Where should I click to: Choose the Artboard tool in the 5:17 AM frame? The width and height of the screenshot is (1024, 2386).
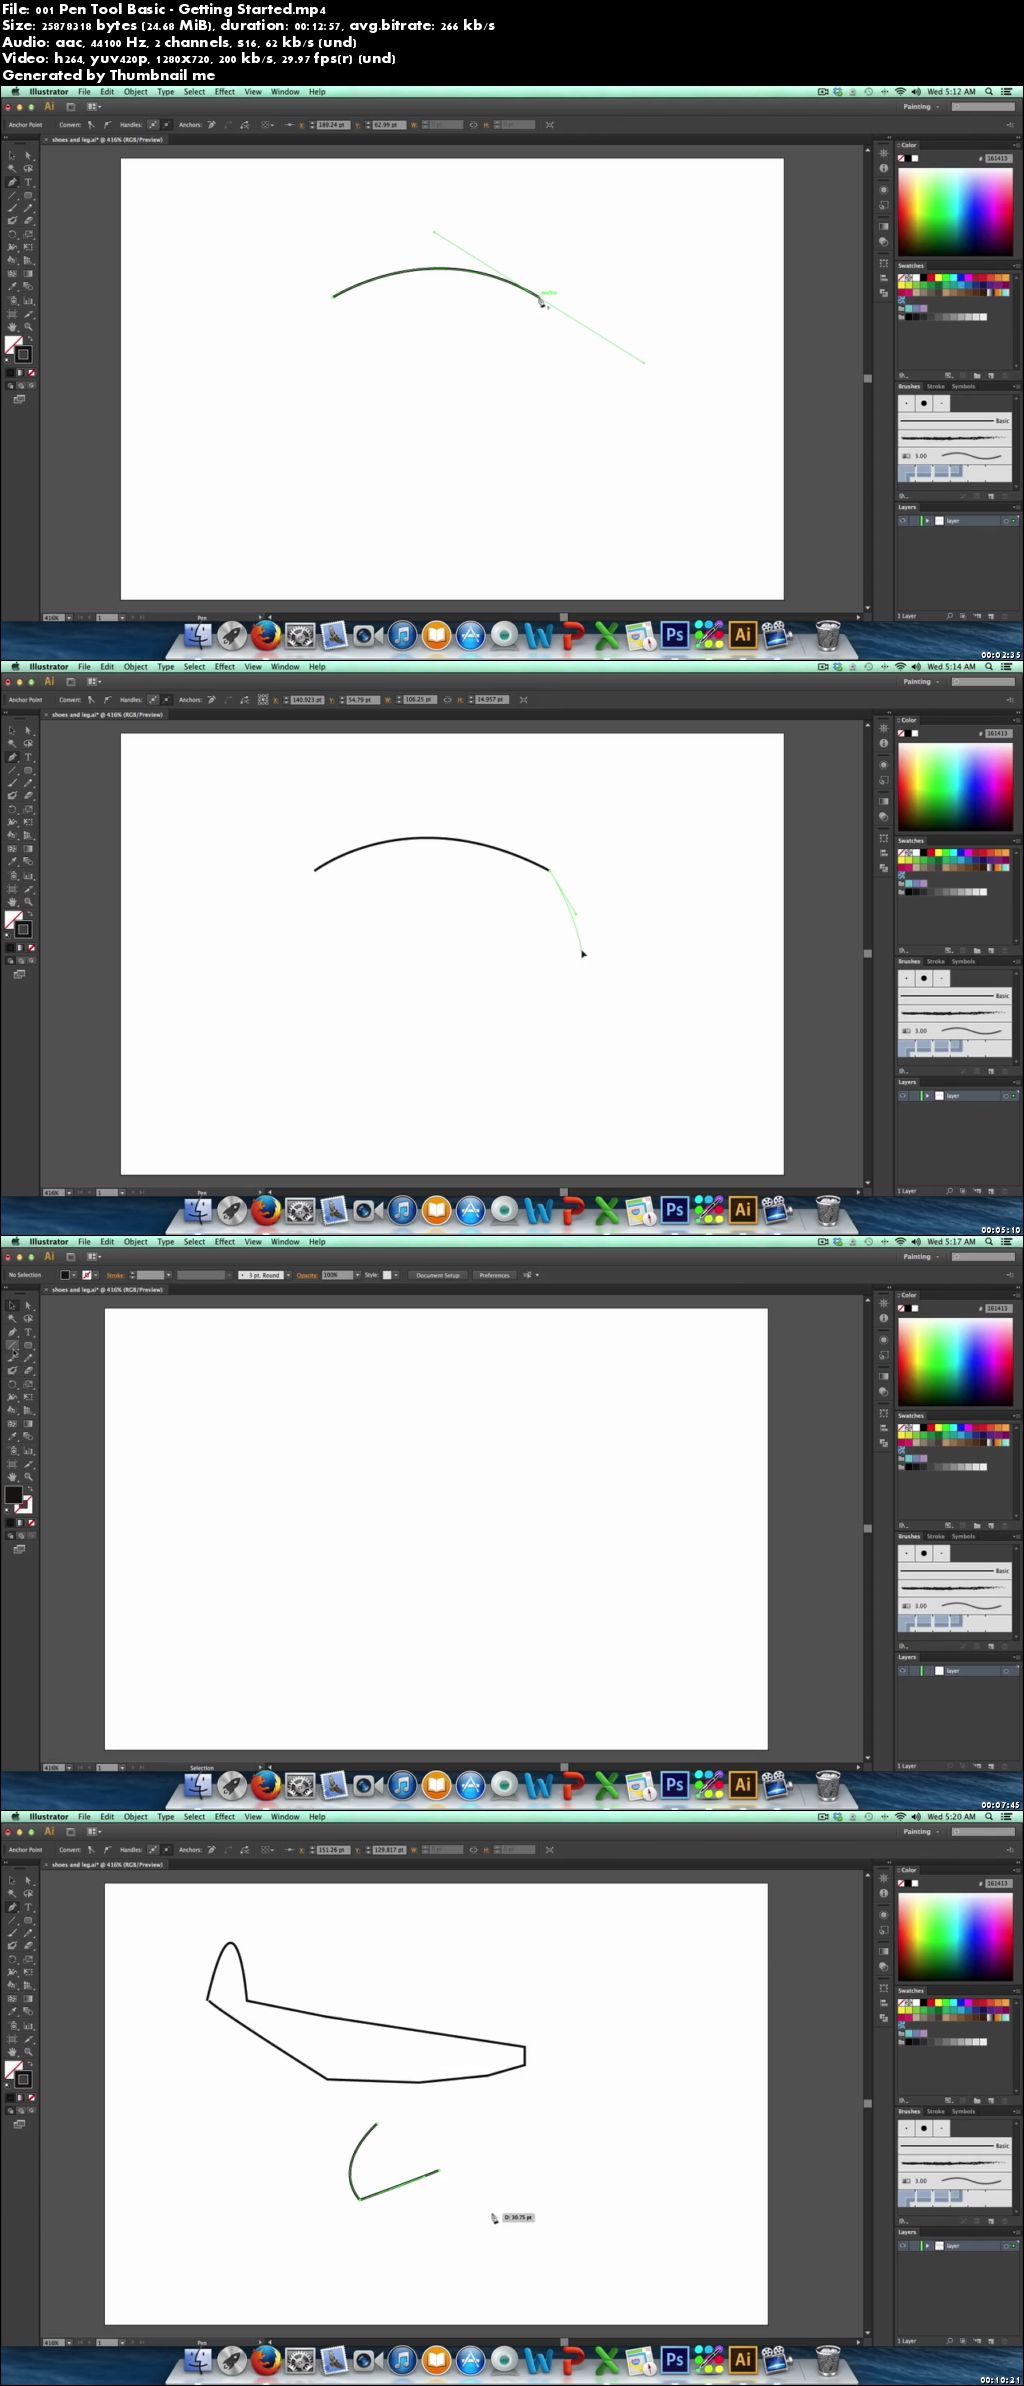[x=12, y=1465]
